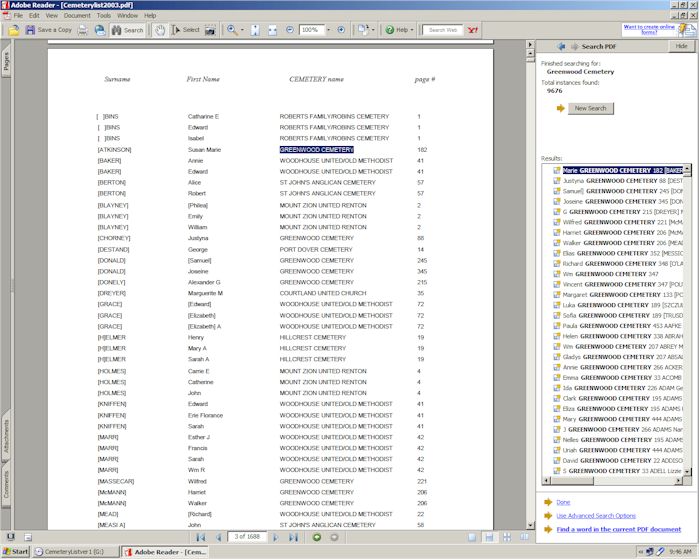This screenshot has width=700, height=560.
Task: Choose the Zoom In magnifier tool
Action: point(232,30)
